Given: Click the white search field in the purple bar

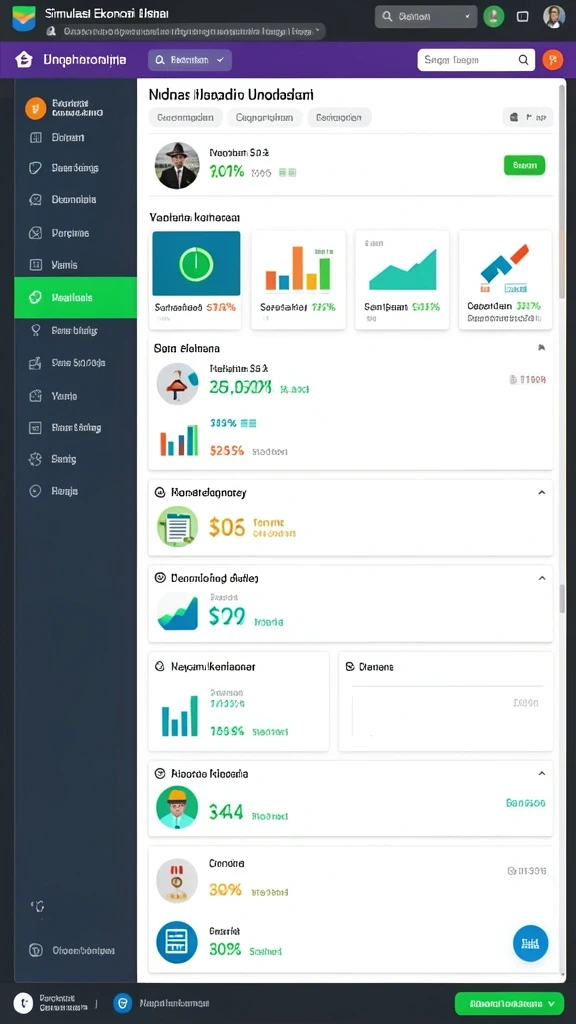Looking at the screenshot, I should point(476,60).
